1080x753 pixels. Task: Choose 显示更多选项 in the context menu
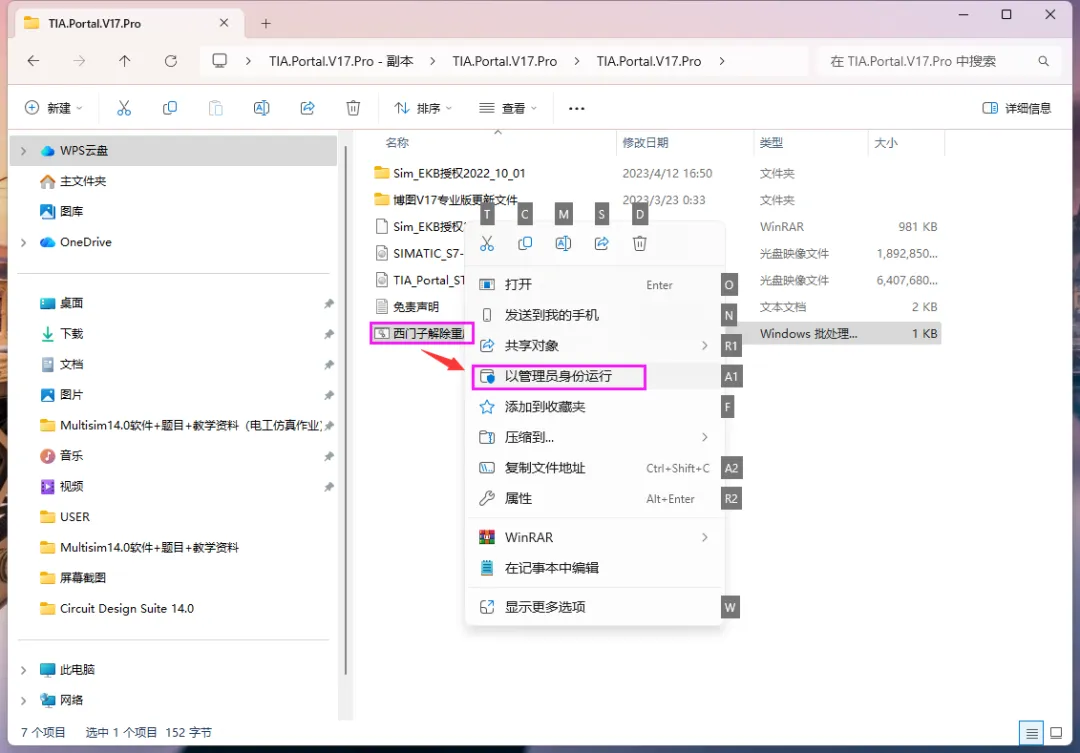[594, 607]
